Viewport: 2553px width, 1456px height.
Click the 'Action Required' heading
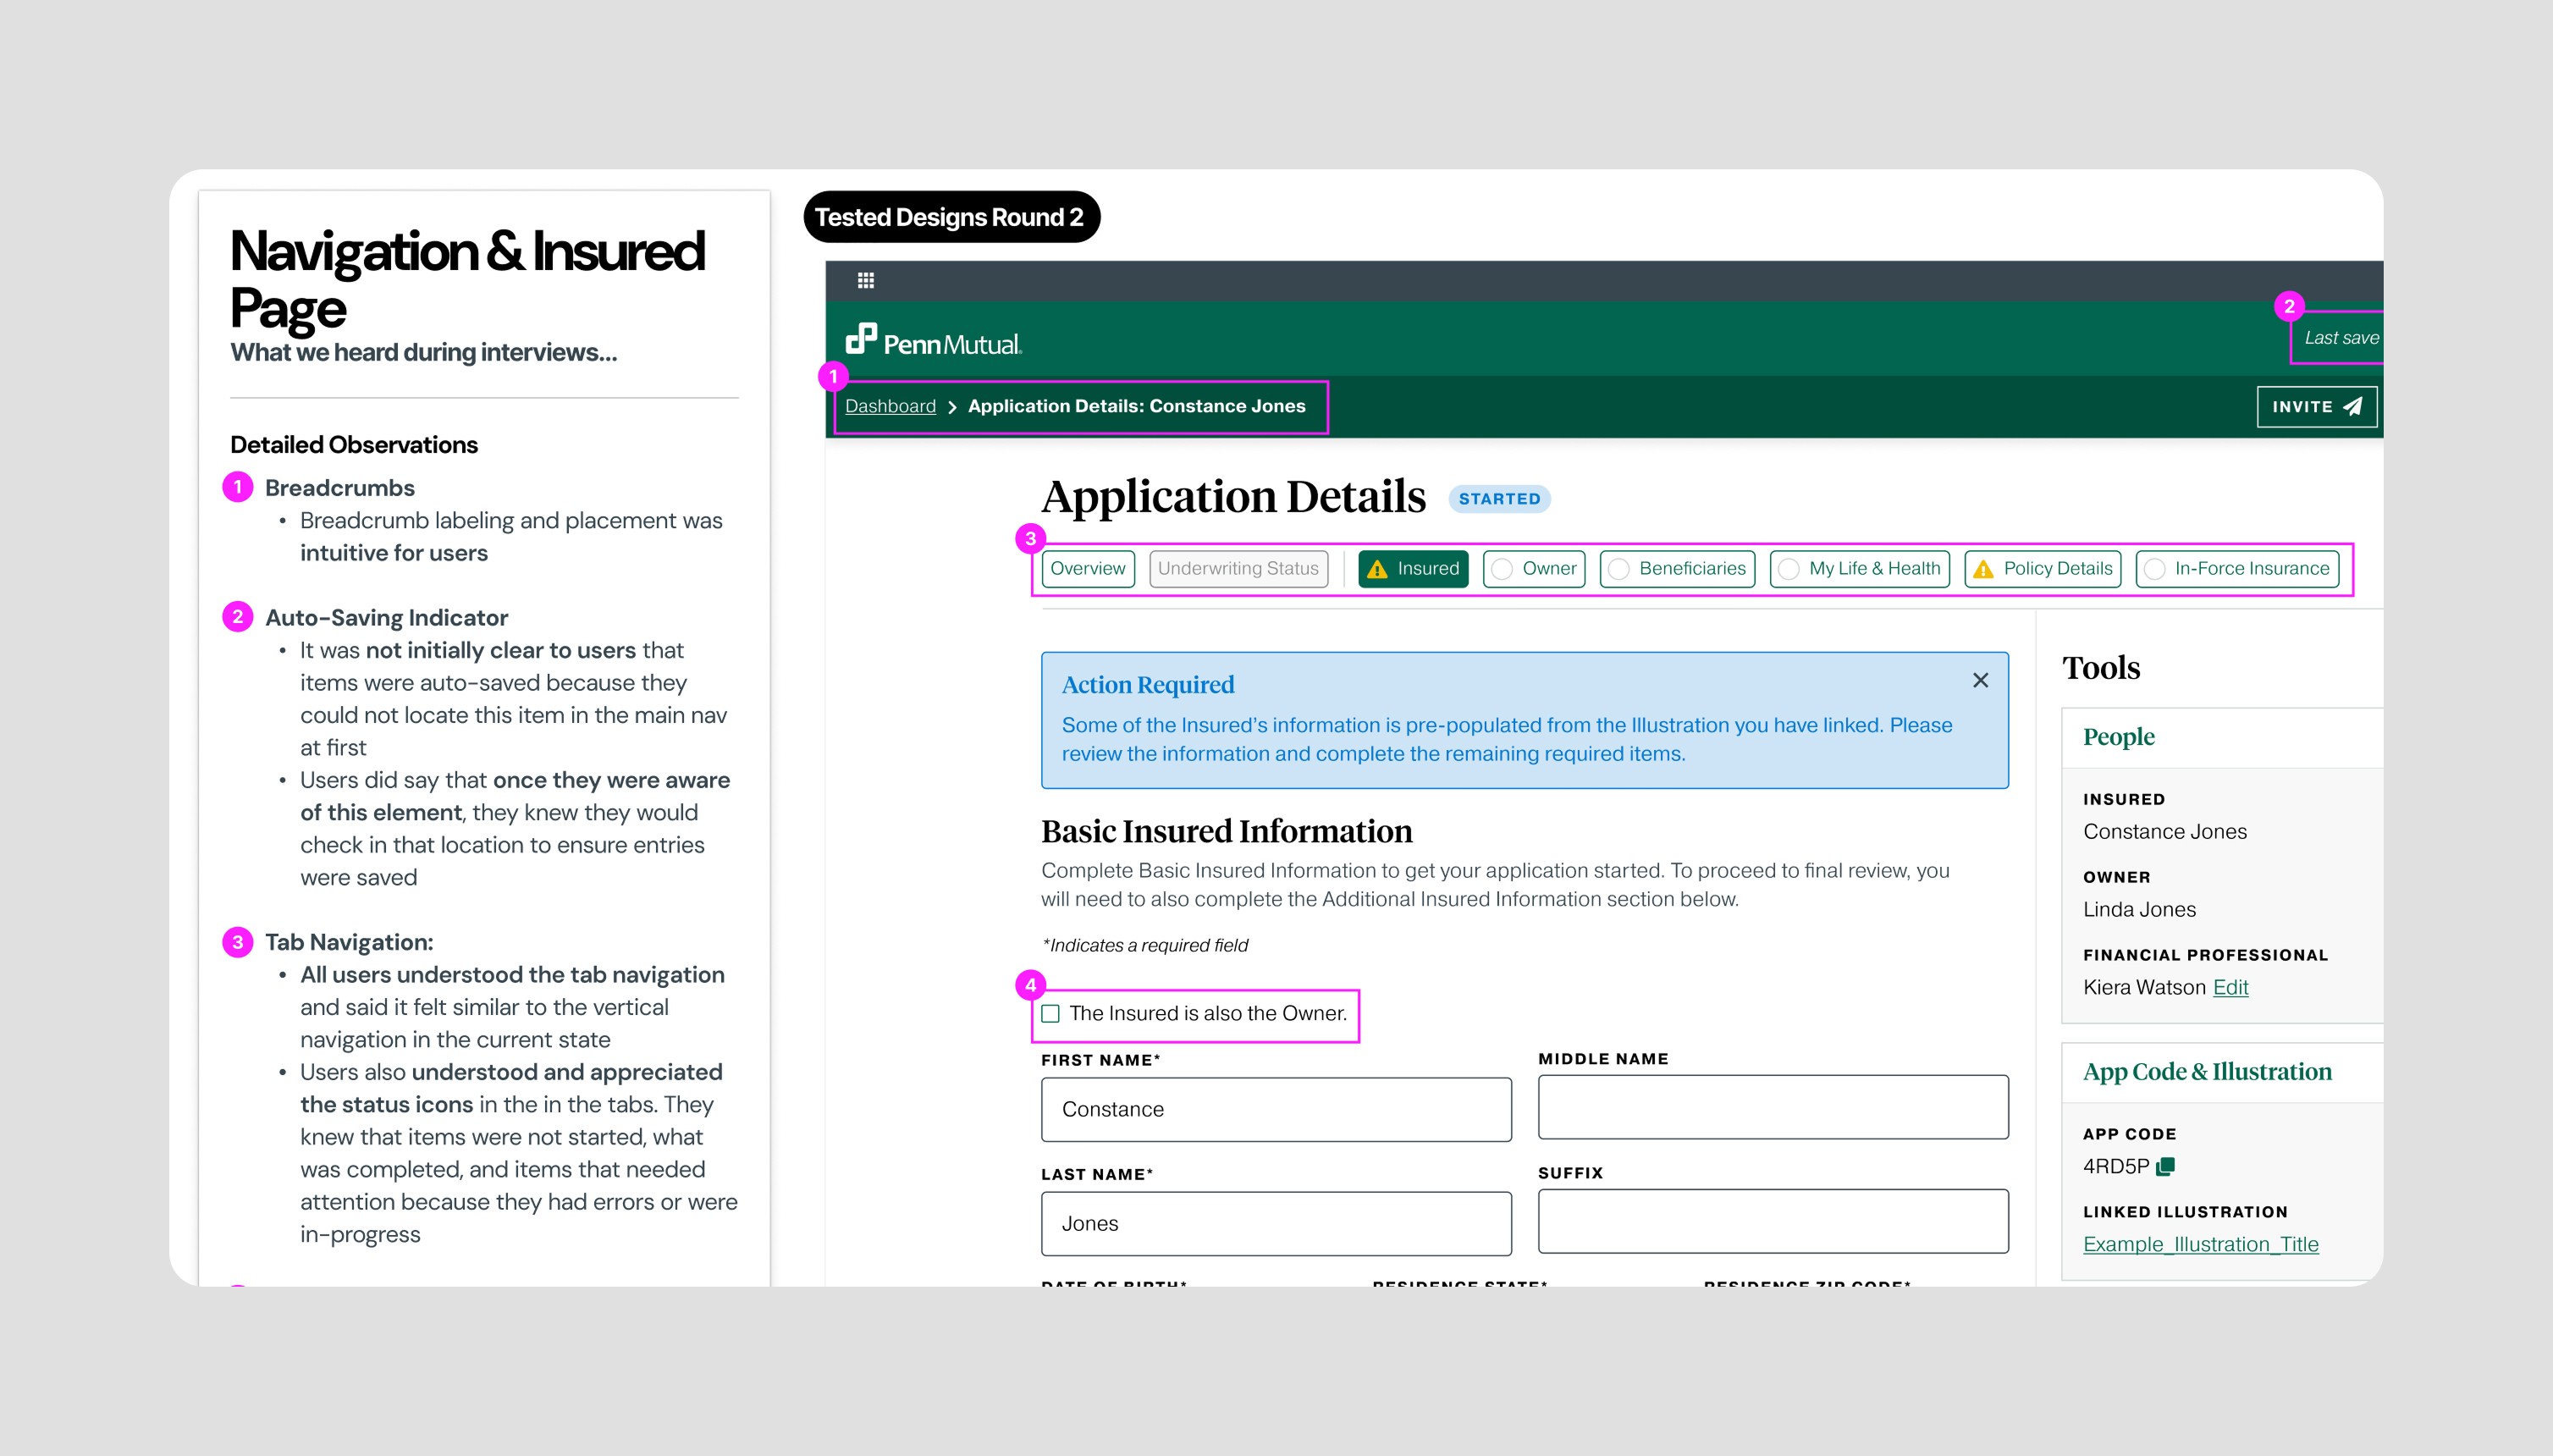pos(1147,685)
